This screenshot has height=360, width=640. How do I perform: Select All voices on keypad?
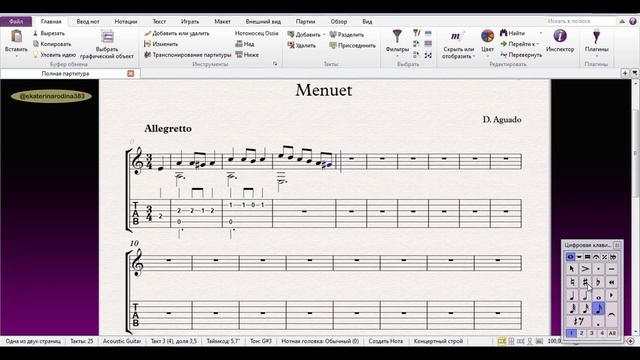612,333
